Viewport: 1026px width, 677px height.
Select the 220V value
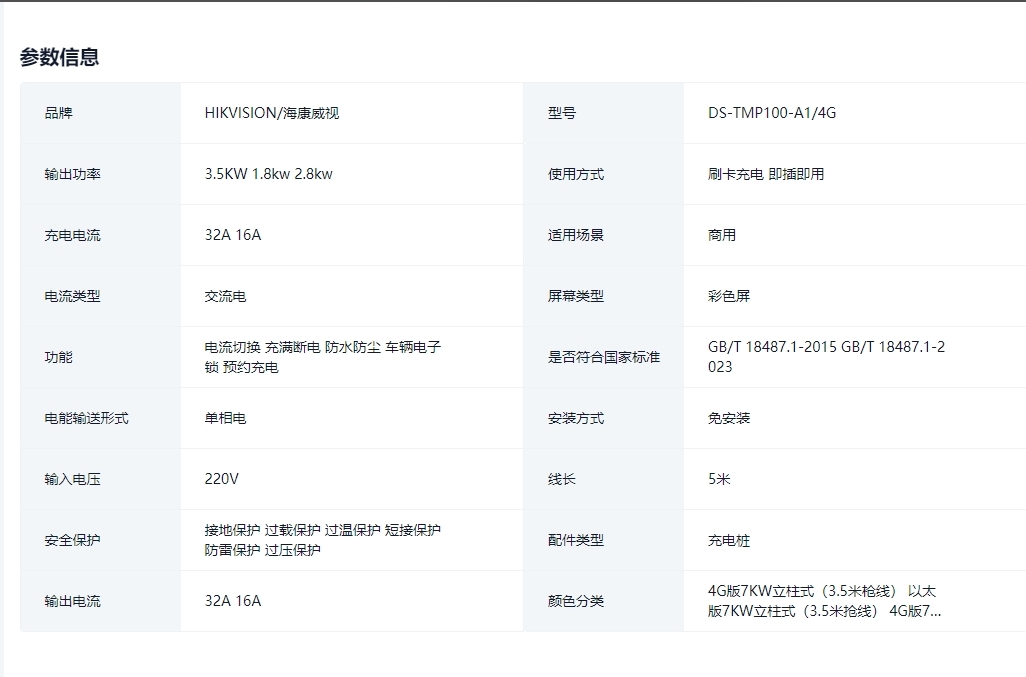pyautogui.click(x=222, y=479)
